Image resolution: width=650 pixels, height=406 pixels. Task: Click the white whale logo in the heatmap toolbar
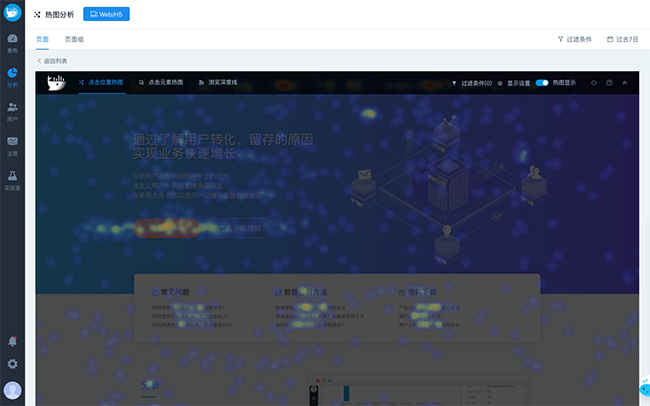[x=56, y=83]
